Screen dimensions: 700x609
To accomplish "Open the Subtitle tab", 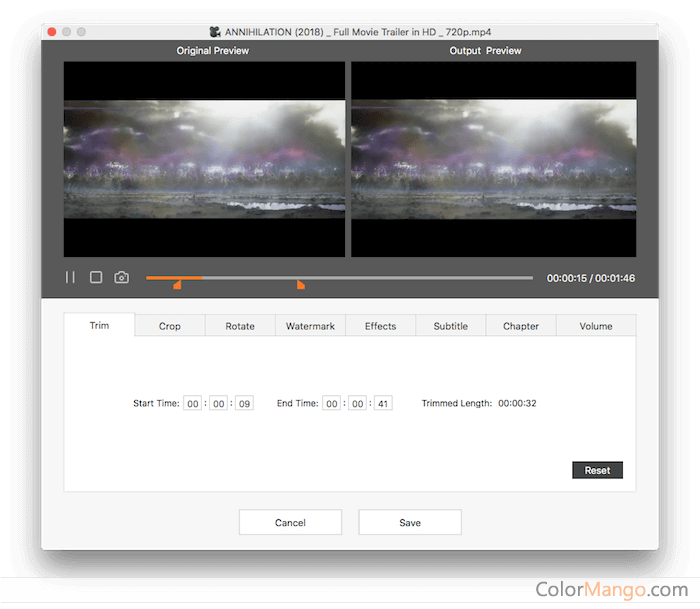I will (450, 326).
